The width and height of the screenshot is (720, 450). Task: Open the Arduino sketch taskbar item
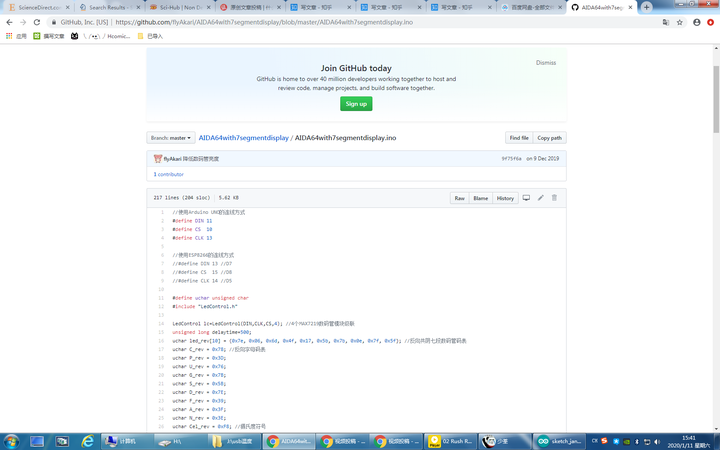559,441
